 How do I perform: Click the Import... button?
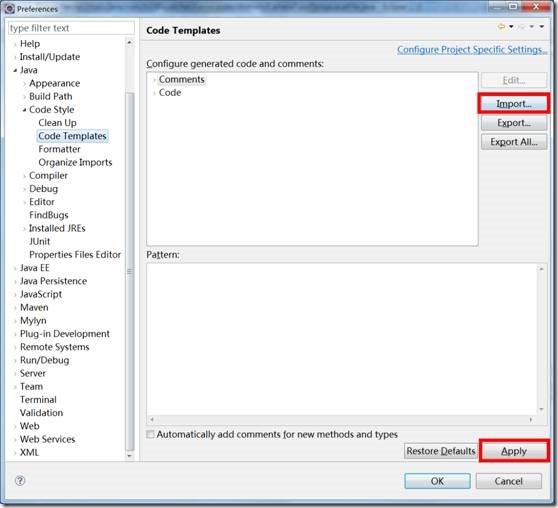pos(514,104)
